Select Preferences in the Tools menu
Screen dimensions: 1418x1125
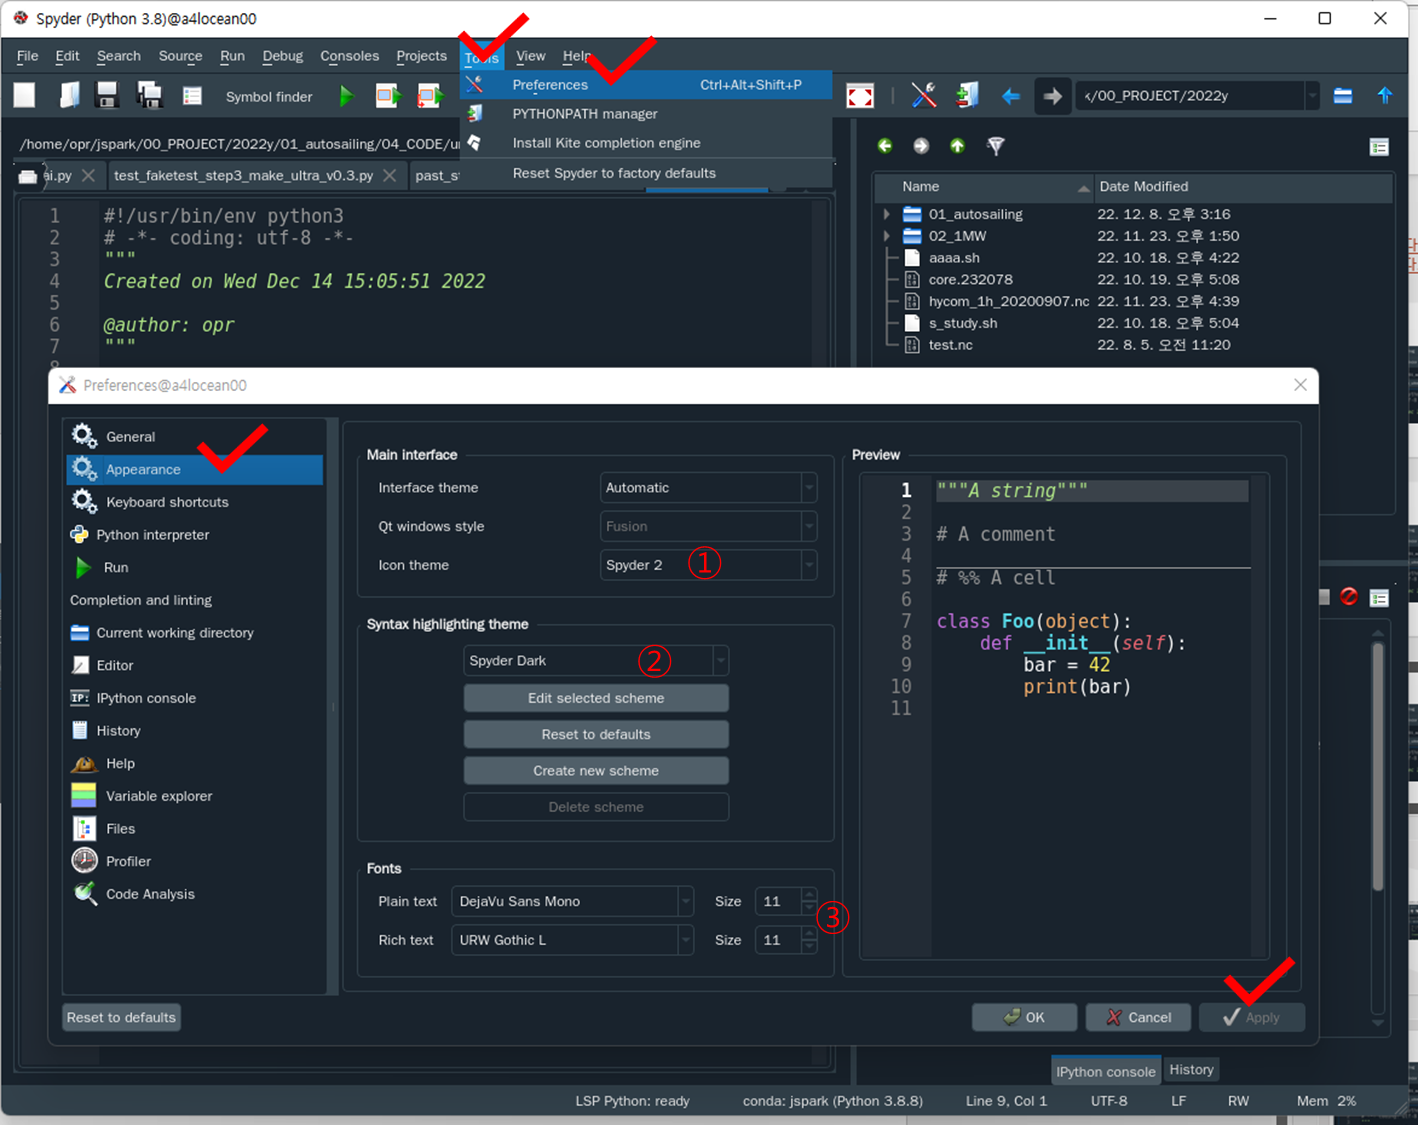click(x=646, y=85)
